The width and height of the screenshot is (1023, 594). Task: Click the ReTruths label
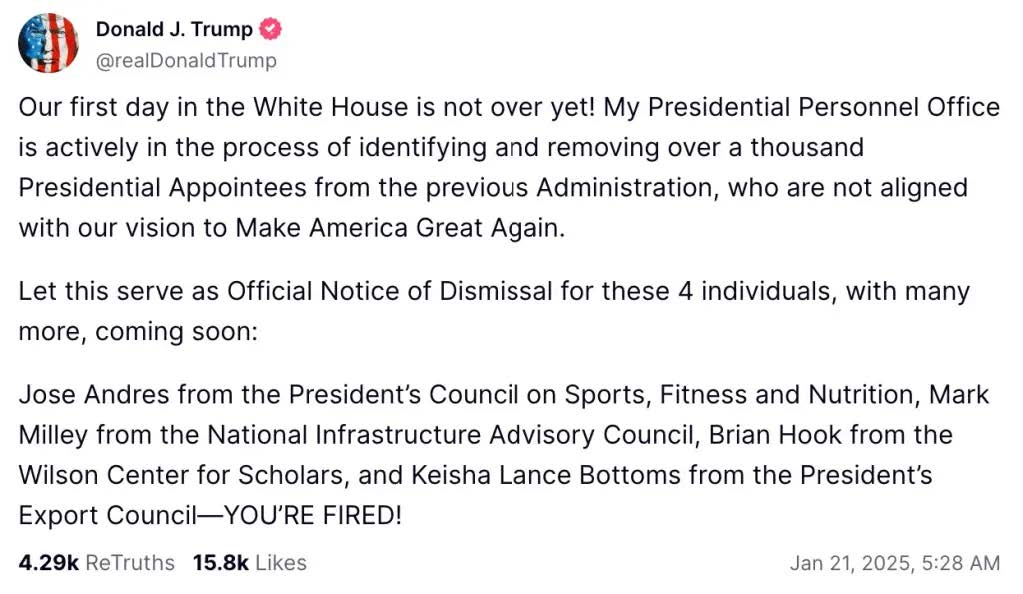(x=130, y=563)
